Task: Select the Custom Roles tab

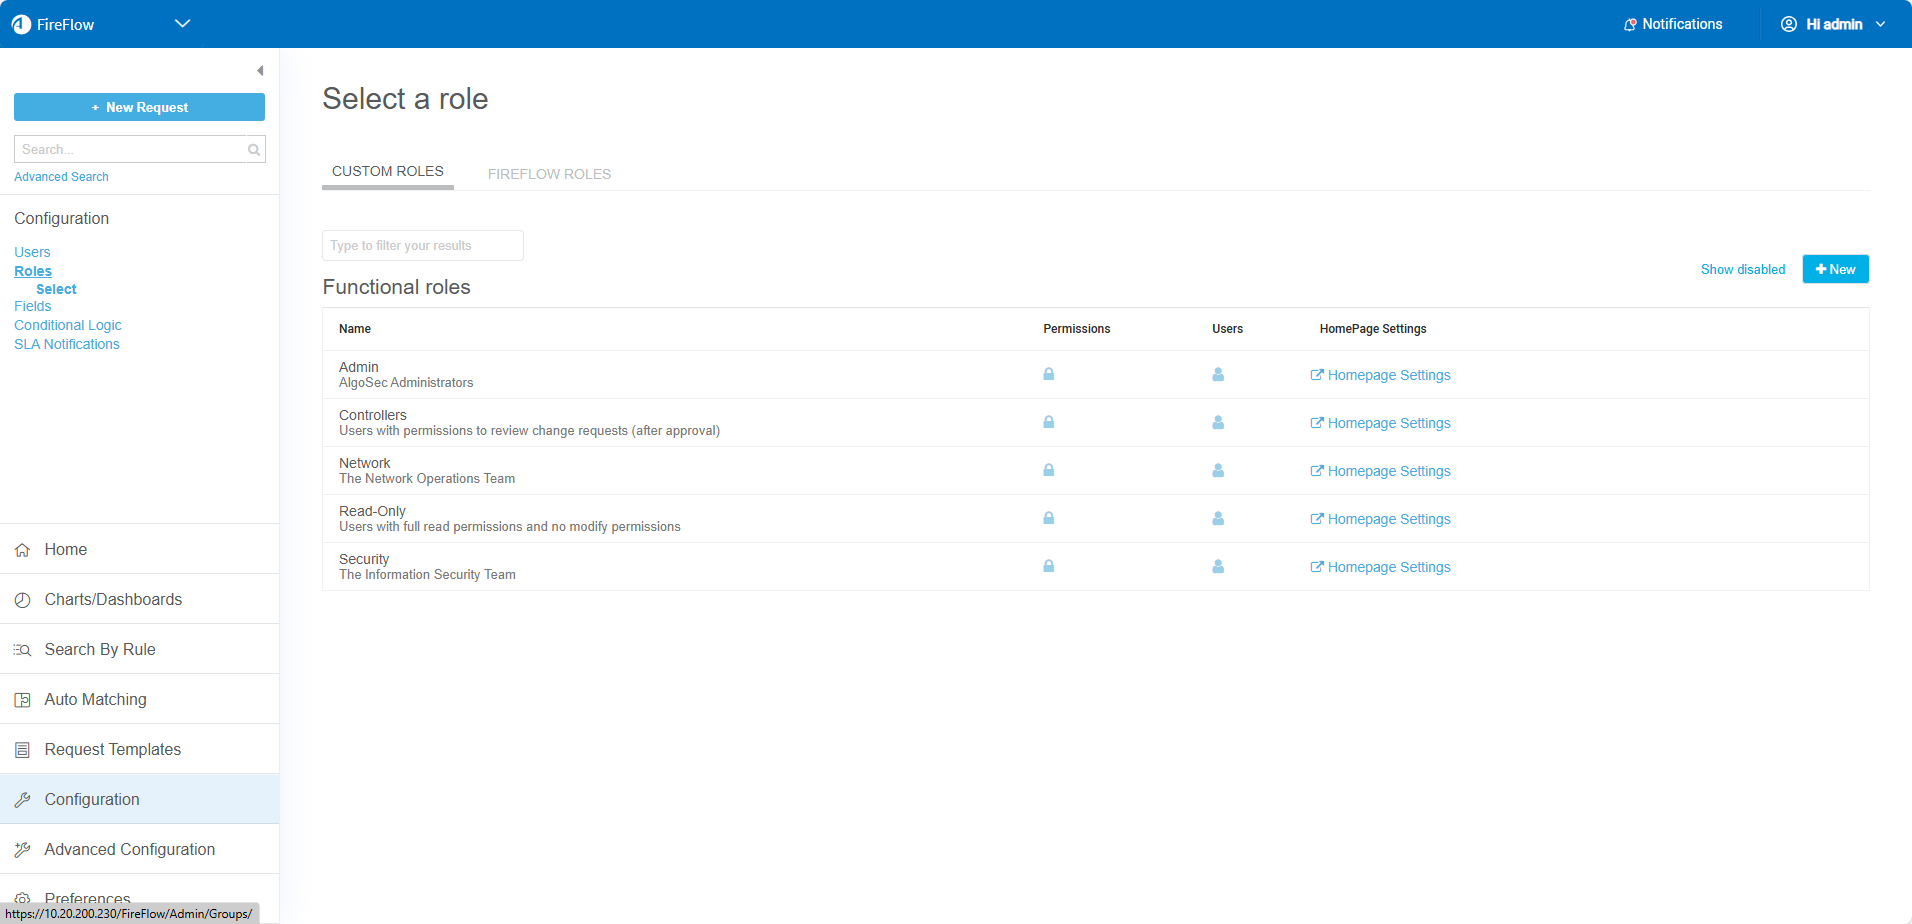Action: [387, 171]
